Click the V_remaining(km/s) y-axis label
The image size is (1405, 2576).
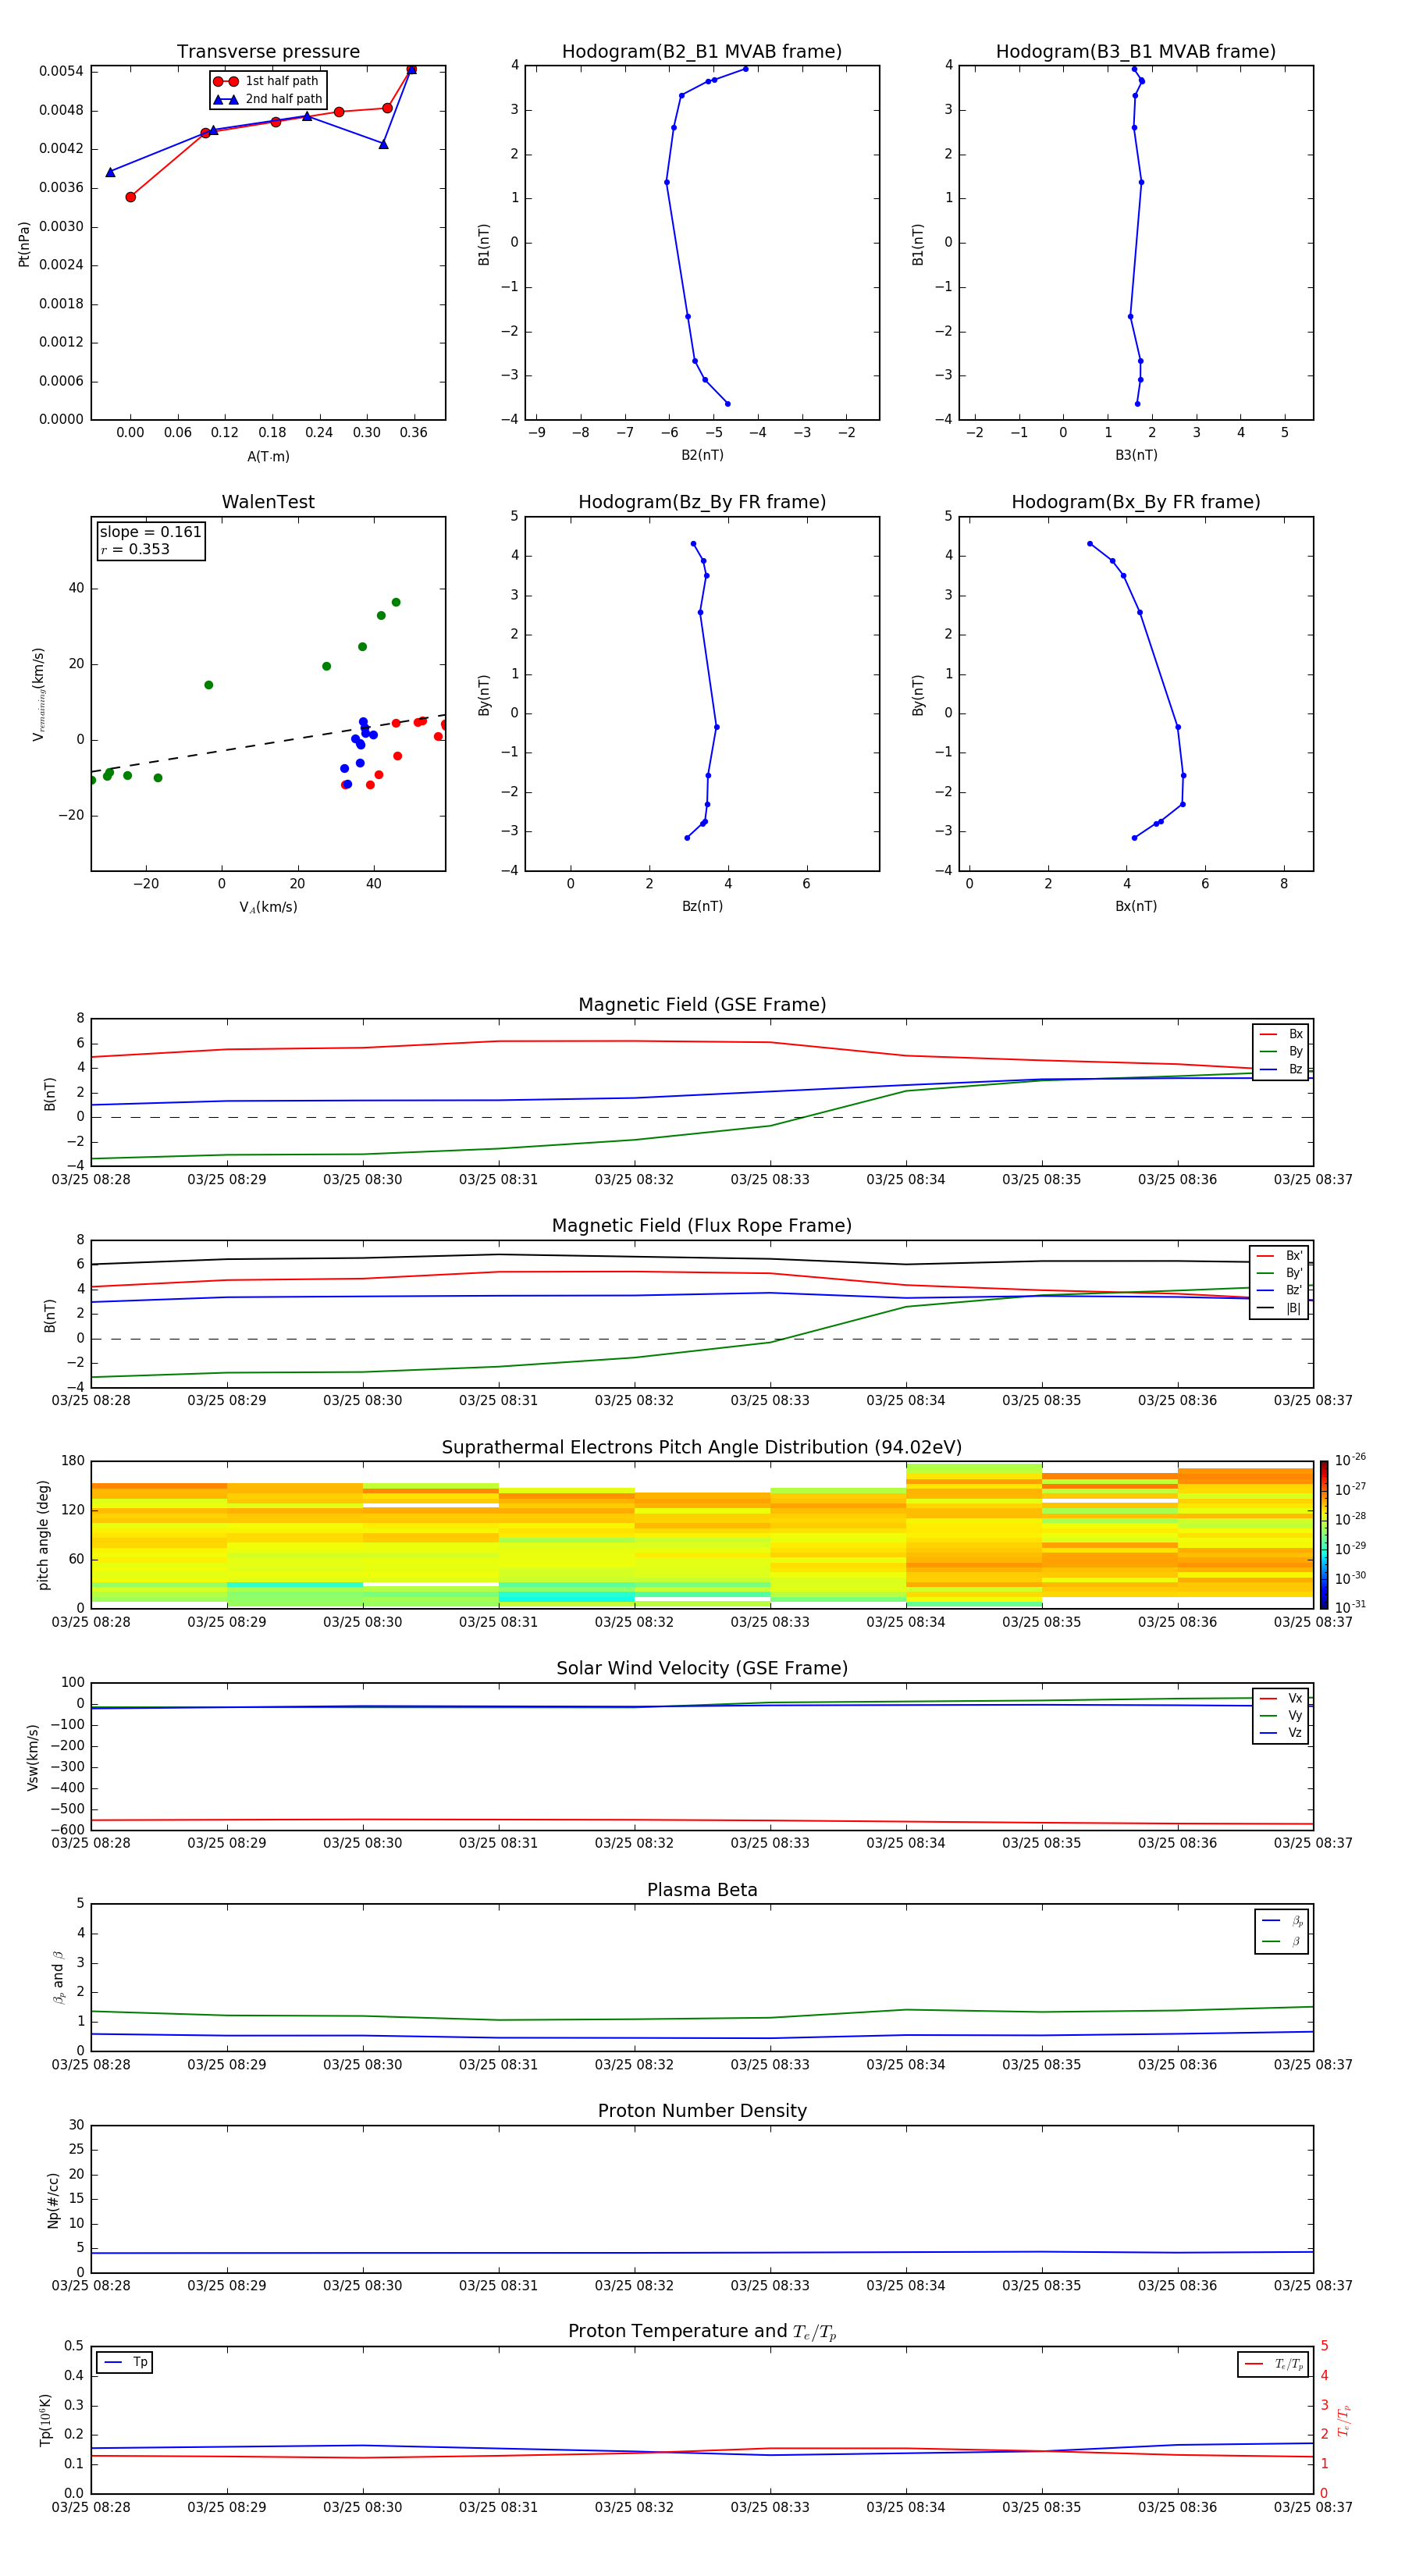pos(38,694)
